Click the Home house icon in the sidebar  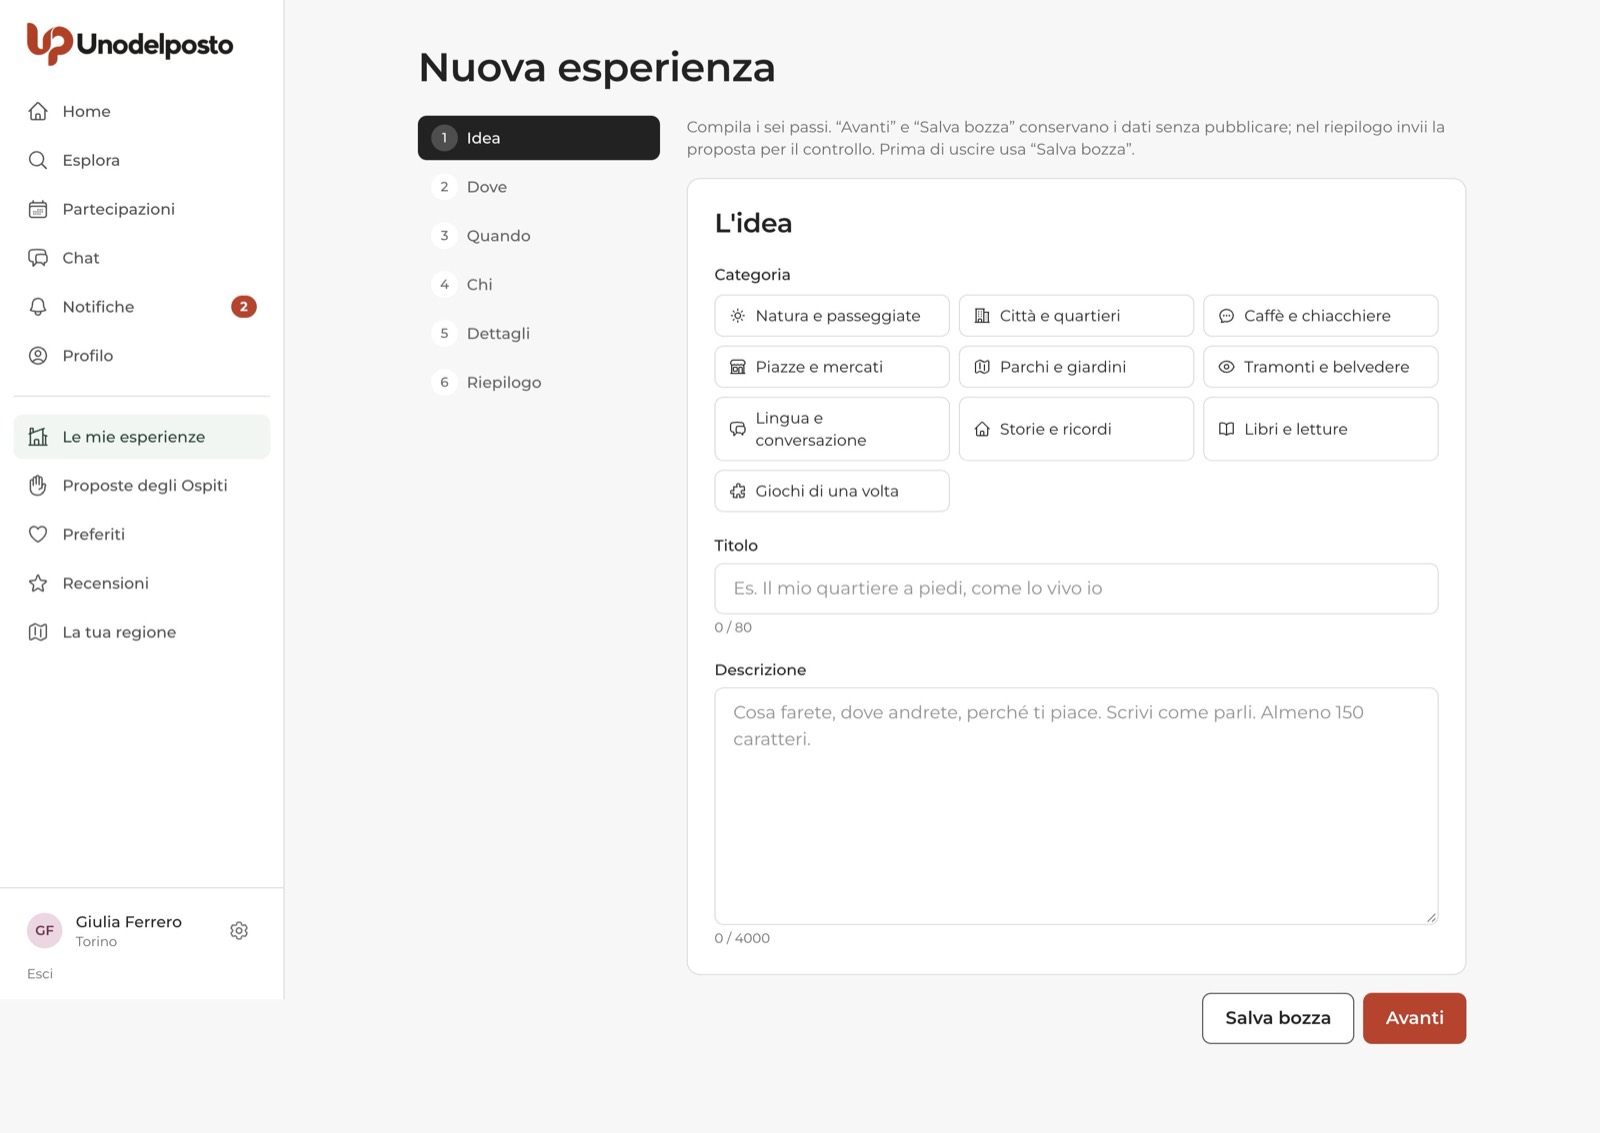[38, 111]
